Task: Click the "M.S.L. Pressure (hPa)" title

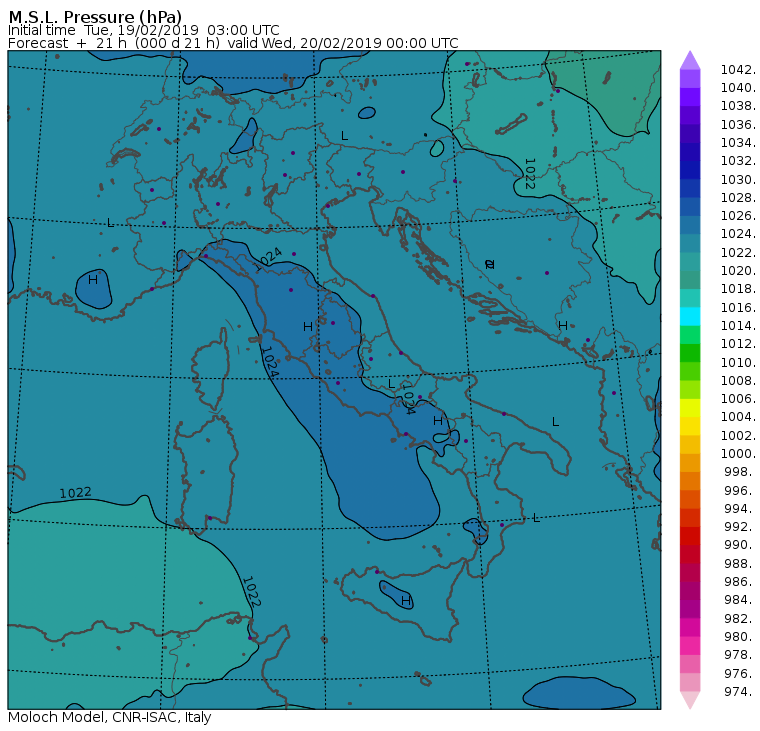Action: (x=95, y=17)
